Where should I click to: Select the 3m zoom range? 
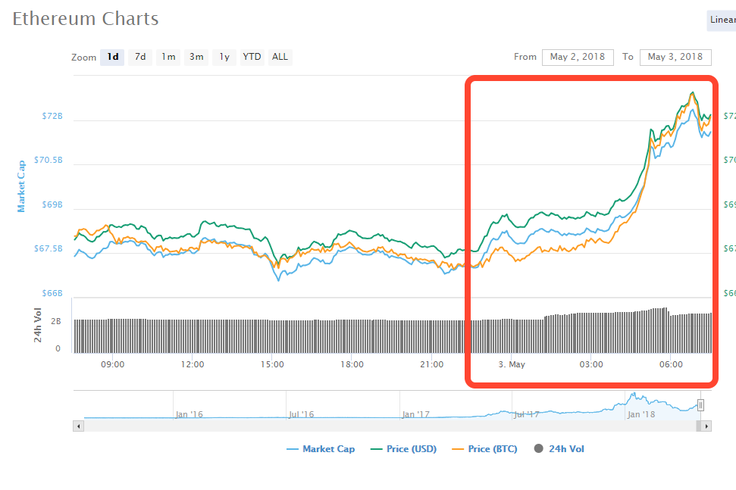[196, 57]
